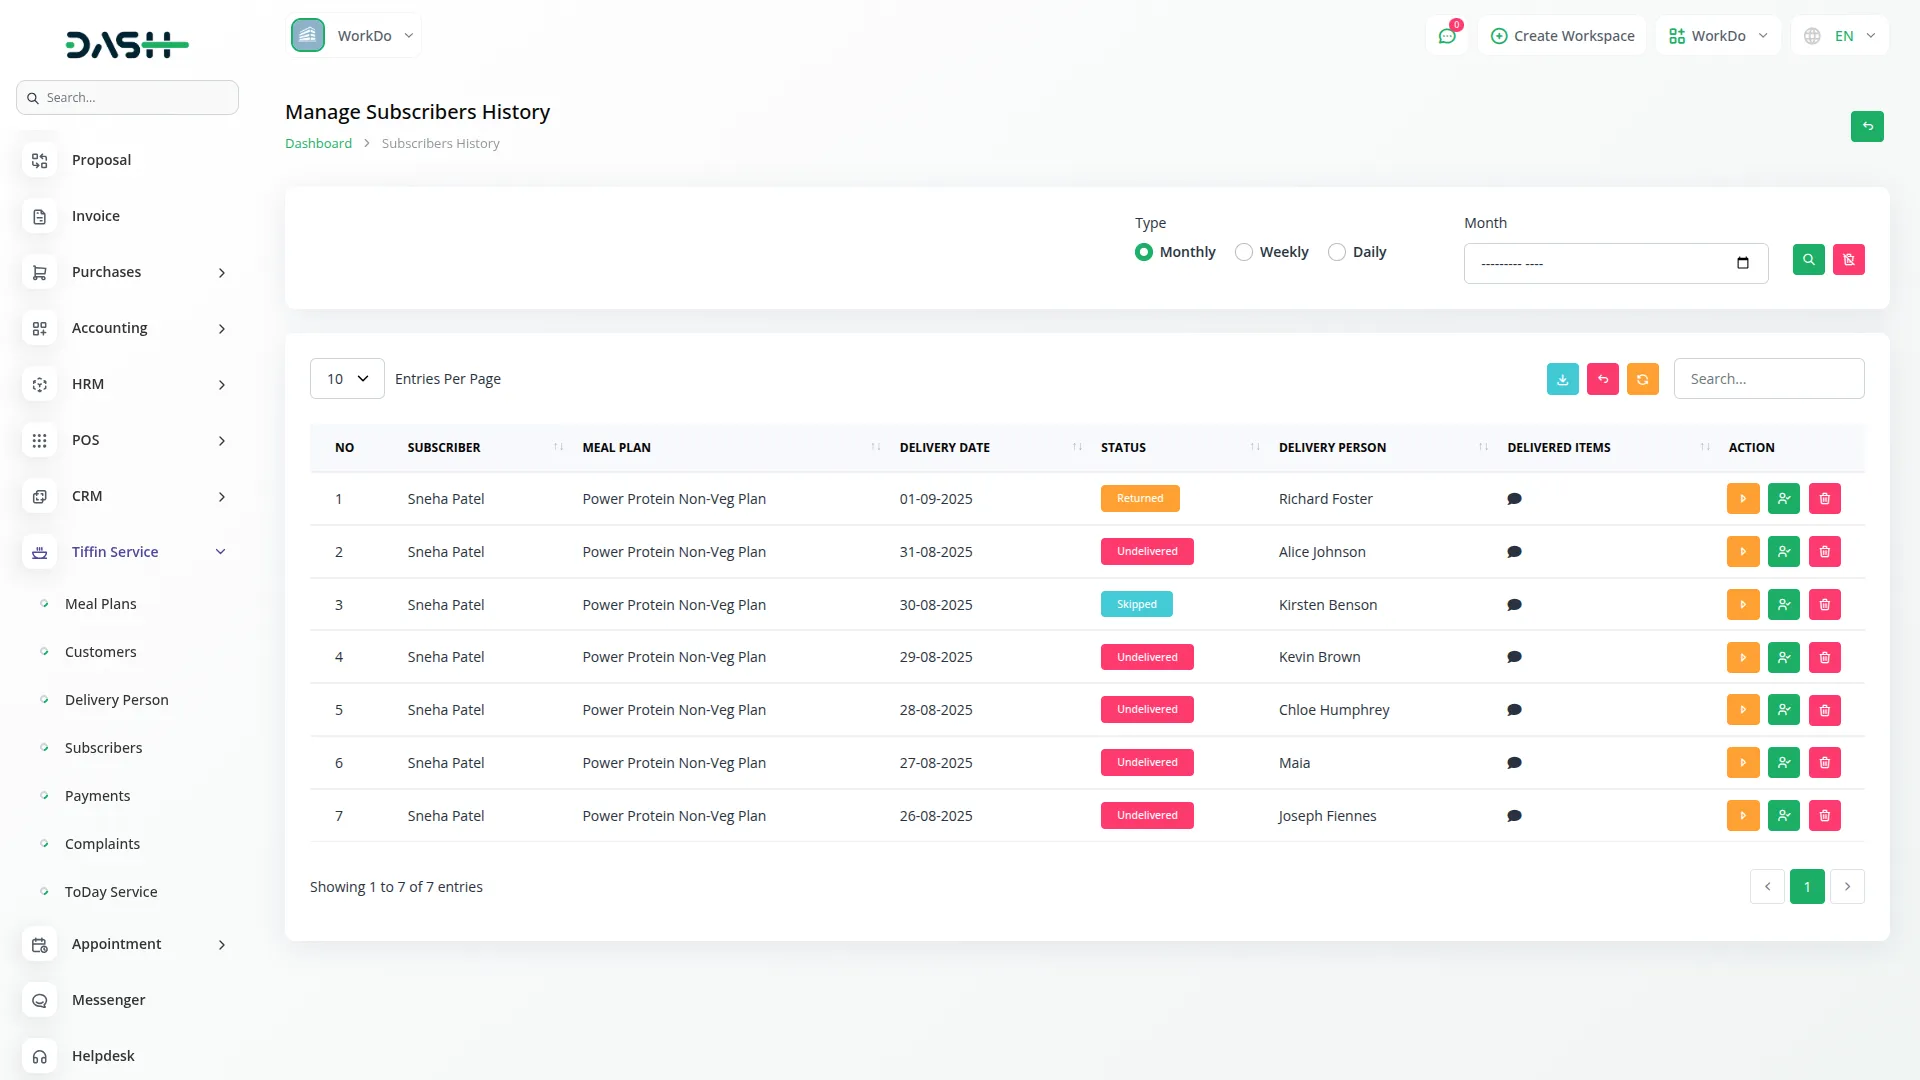
Task: Click the teal download export button
Action: click(x=1562, y=379)
